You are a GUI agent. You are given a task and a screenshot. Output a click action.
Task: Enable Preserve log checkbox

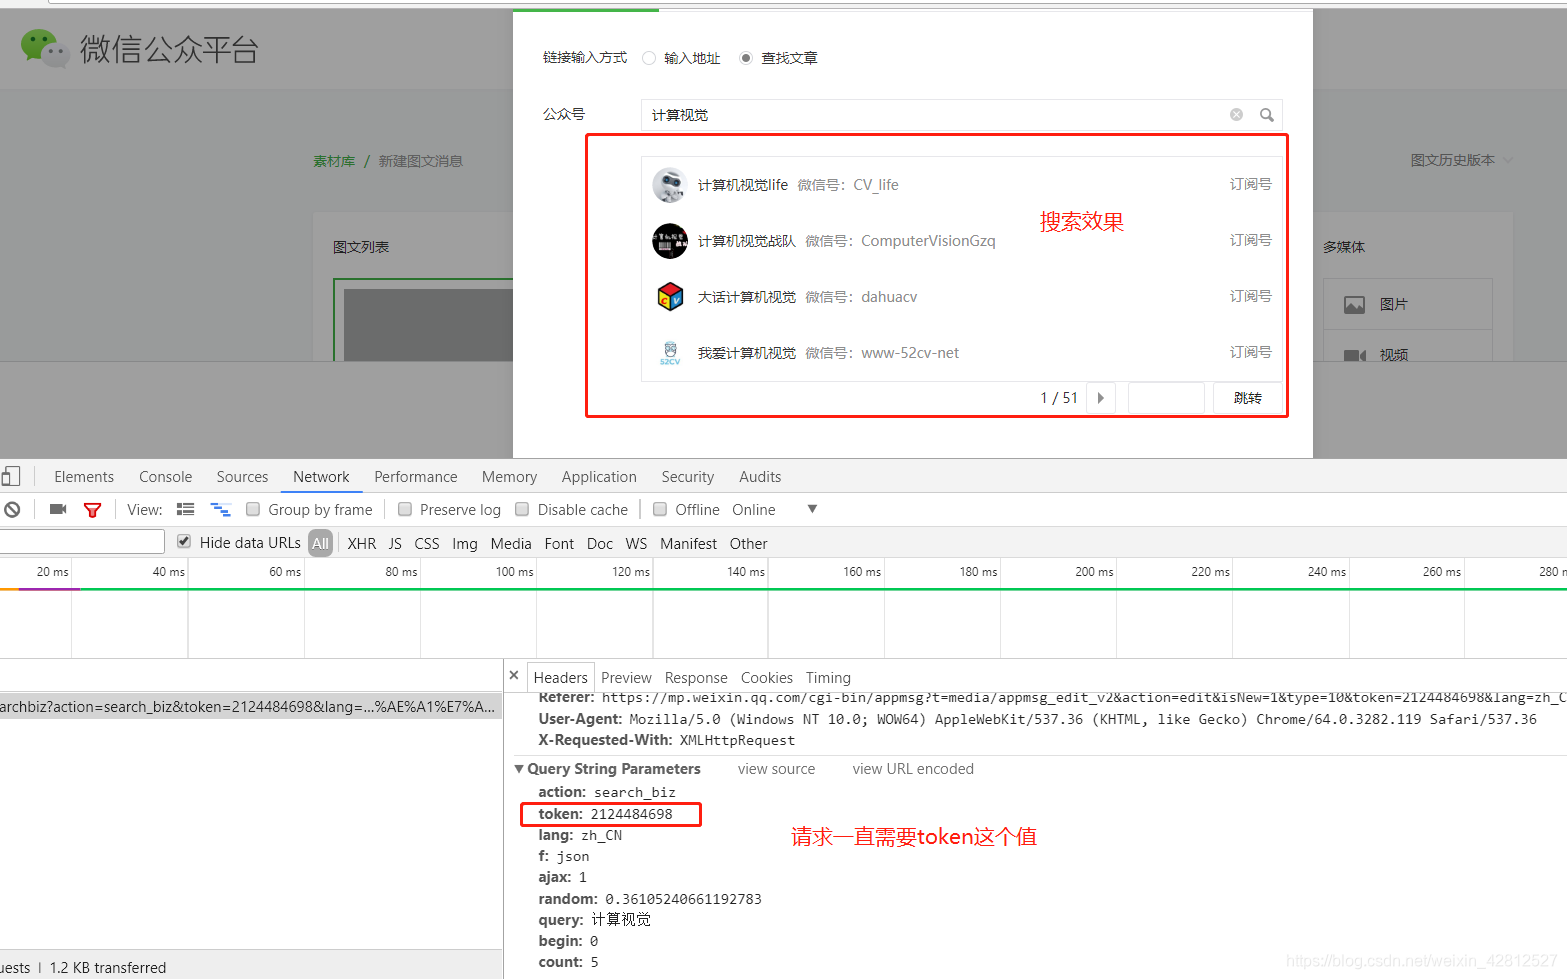(405, 509)
